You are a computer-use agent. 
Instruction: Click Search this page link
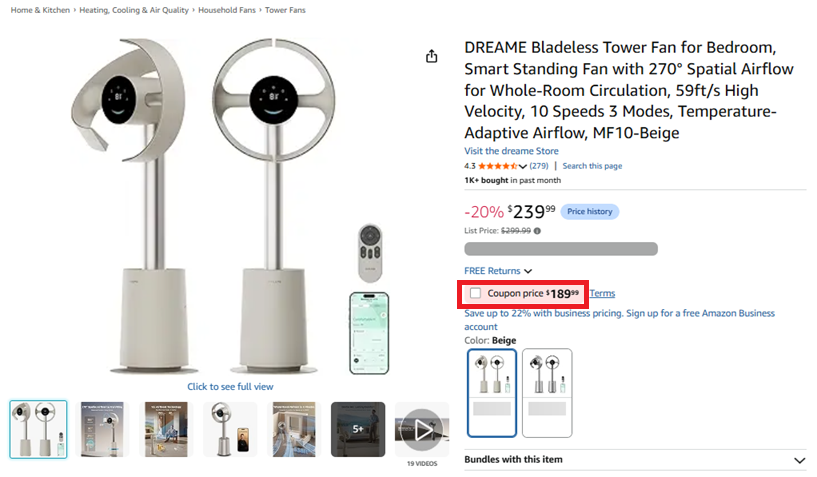tap(592, 166)
